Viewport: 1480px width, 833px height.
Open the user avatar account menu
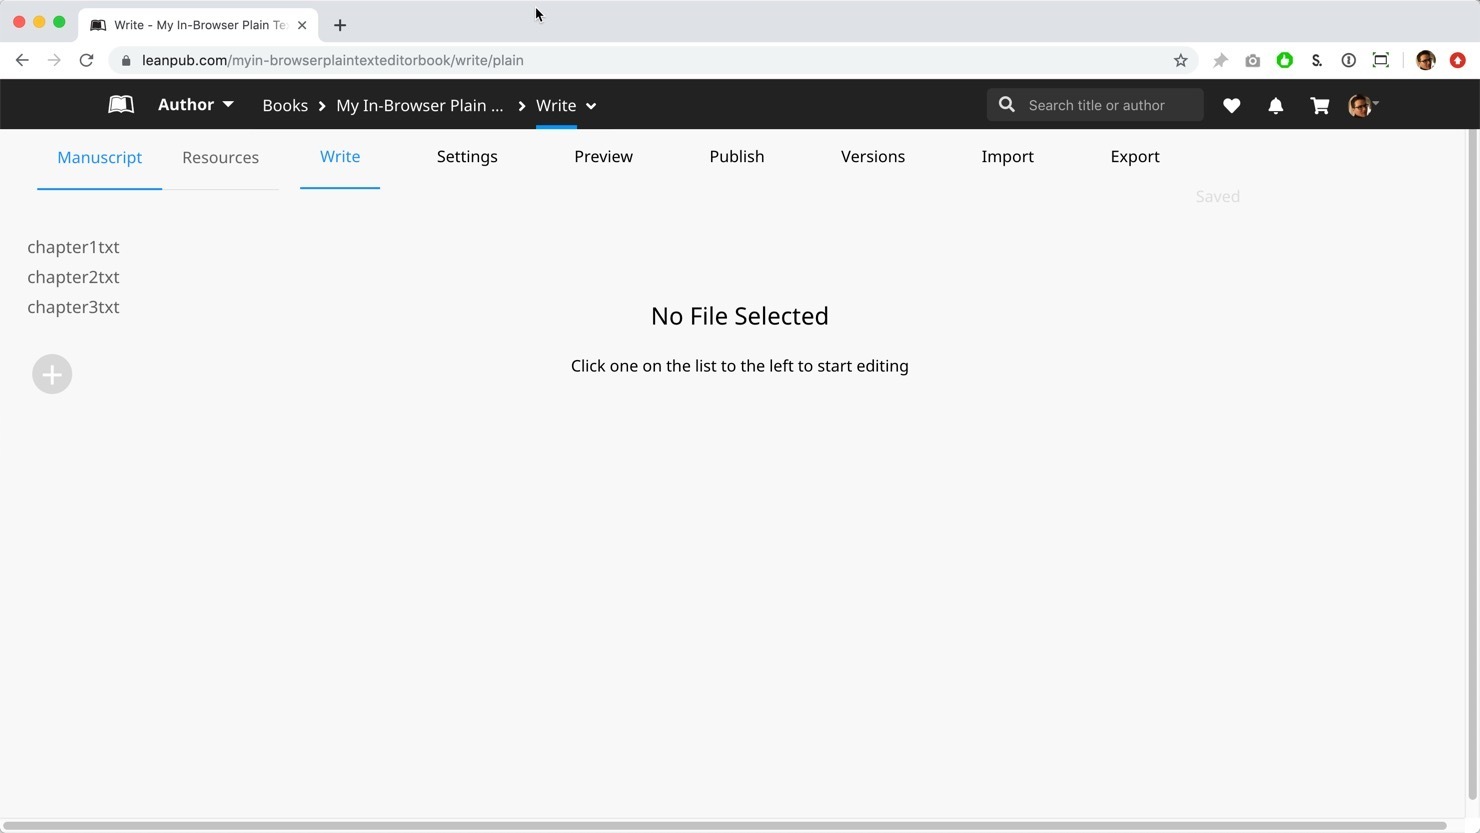pyautogui.click(x=1362, y=105)
